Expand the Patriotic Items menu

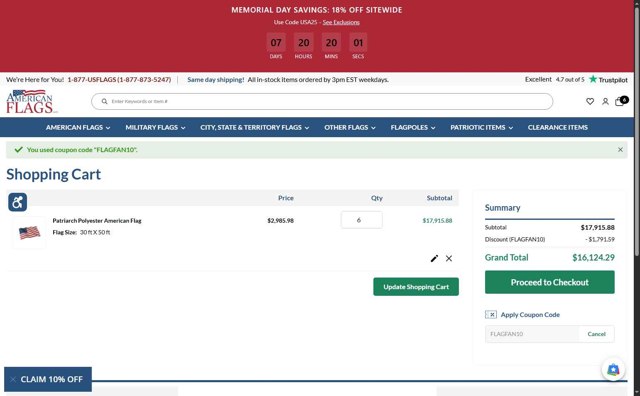coord(482,127)
